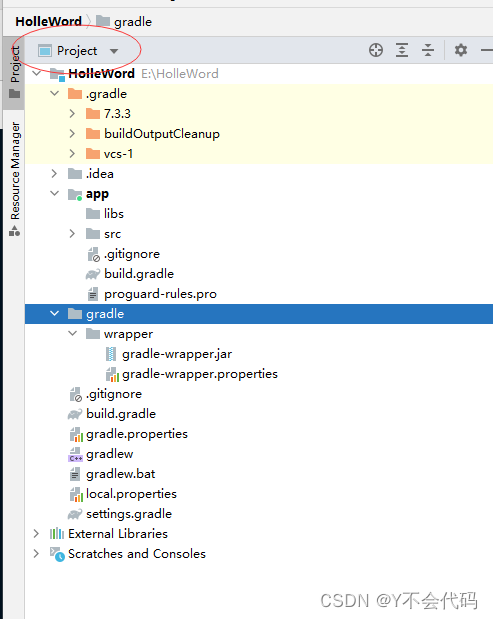The image size is (493, 619).
Task: Expand the src folder
Action: (72, 234)
